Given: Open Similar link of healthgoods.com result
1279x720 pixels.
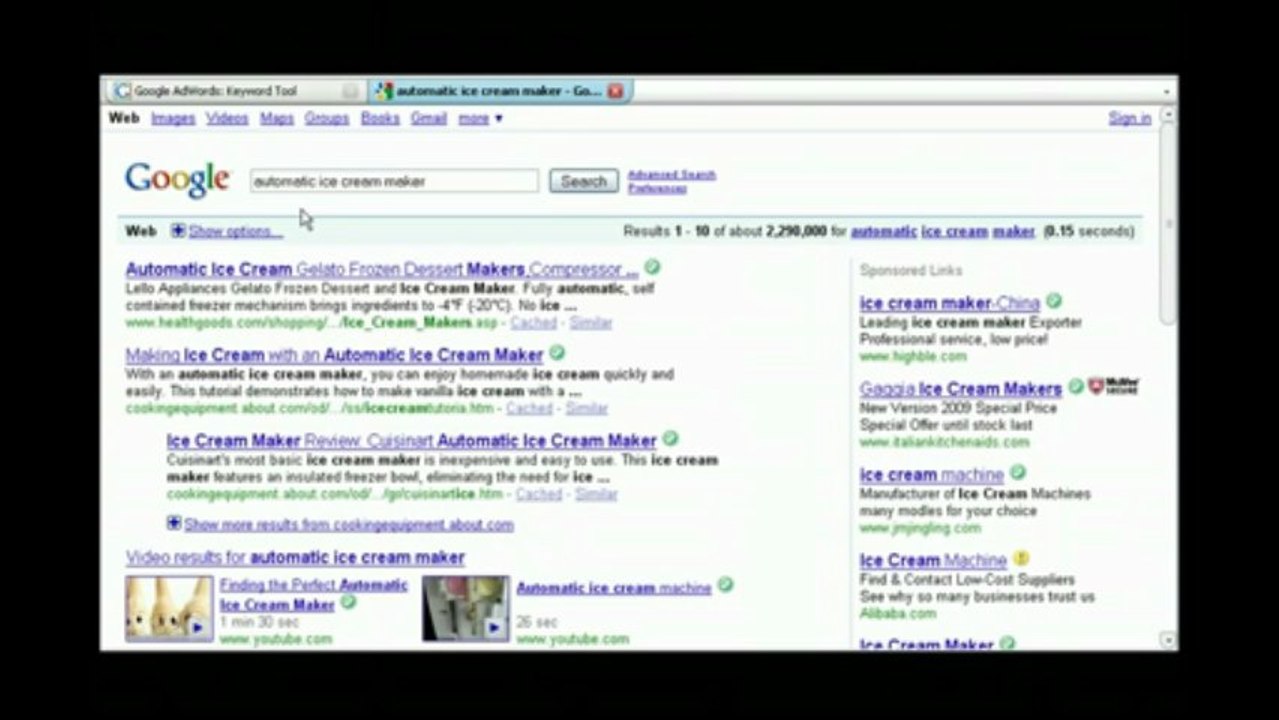Looking at the screenshot, I should click(x=590, y=323).
